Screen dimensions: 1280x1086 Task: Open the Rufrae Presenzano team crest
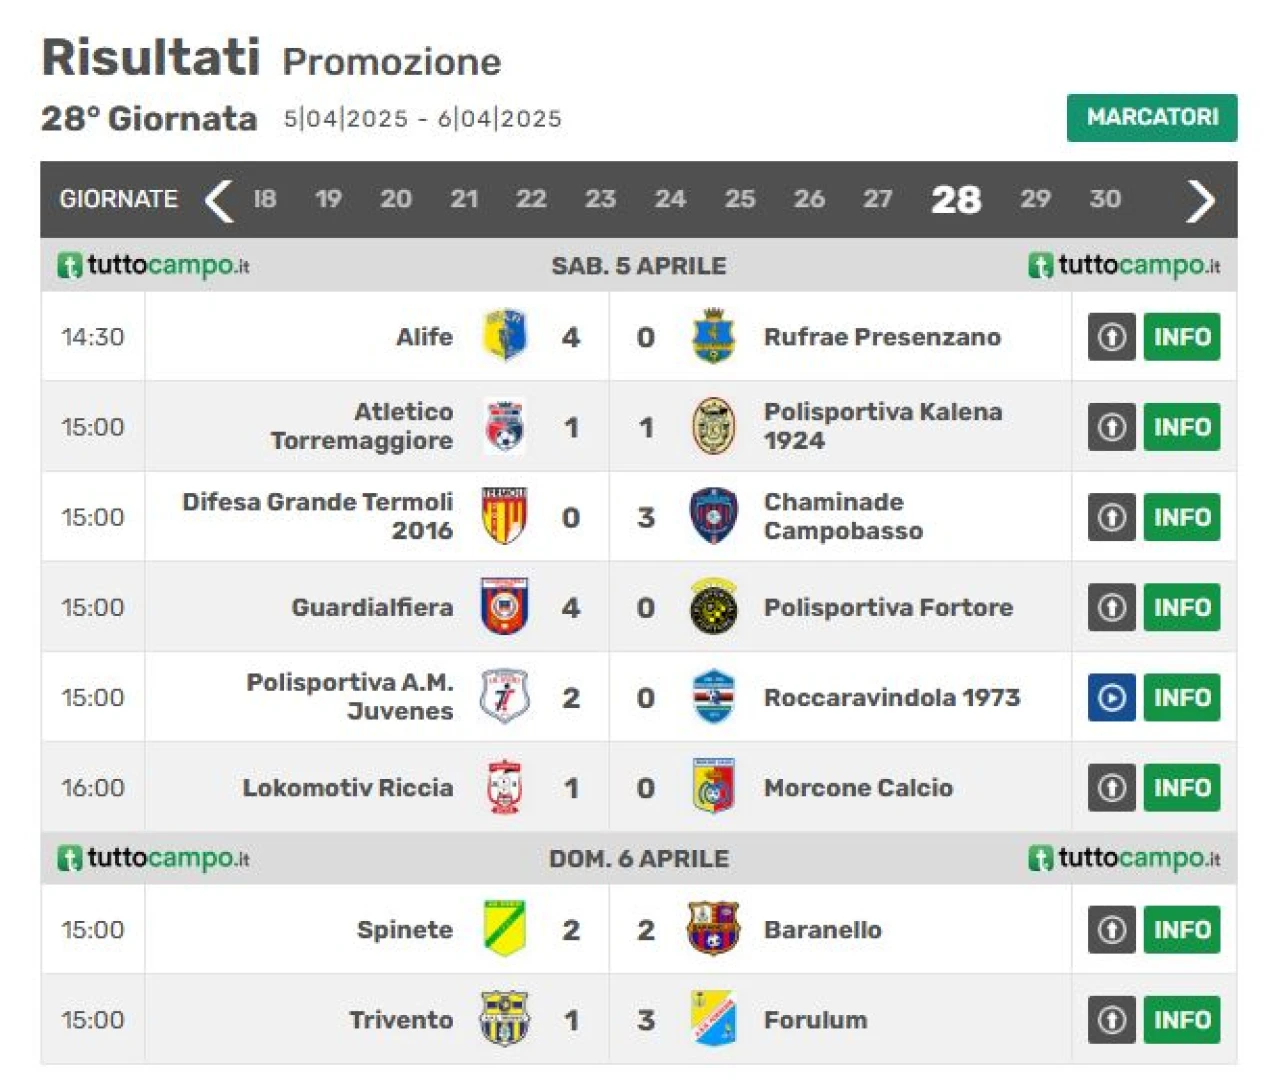click(x=713, y=336)
